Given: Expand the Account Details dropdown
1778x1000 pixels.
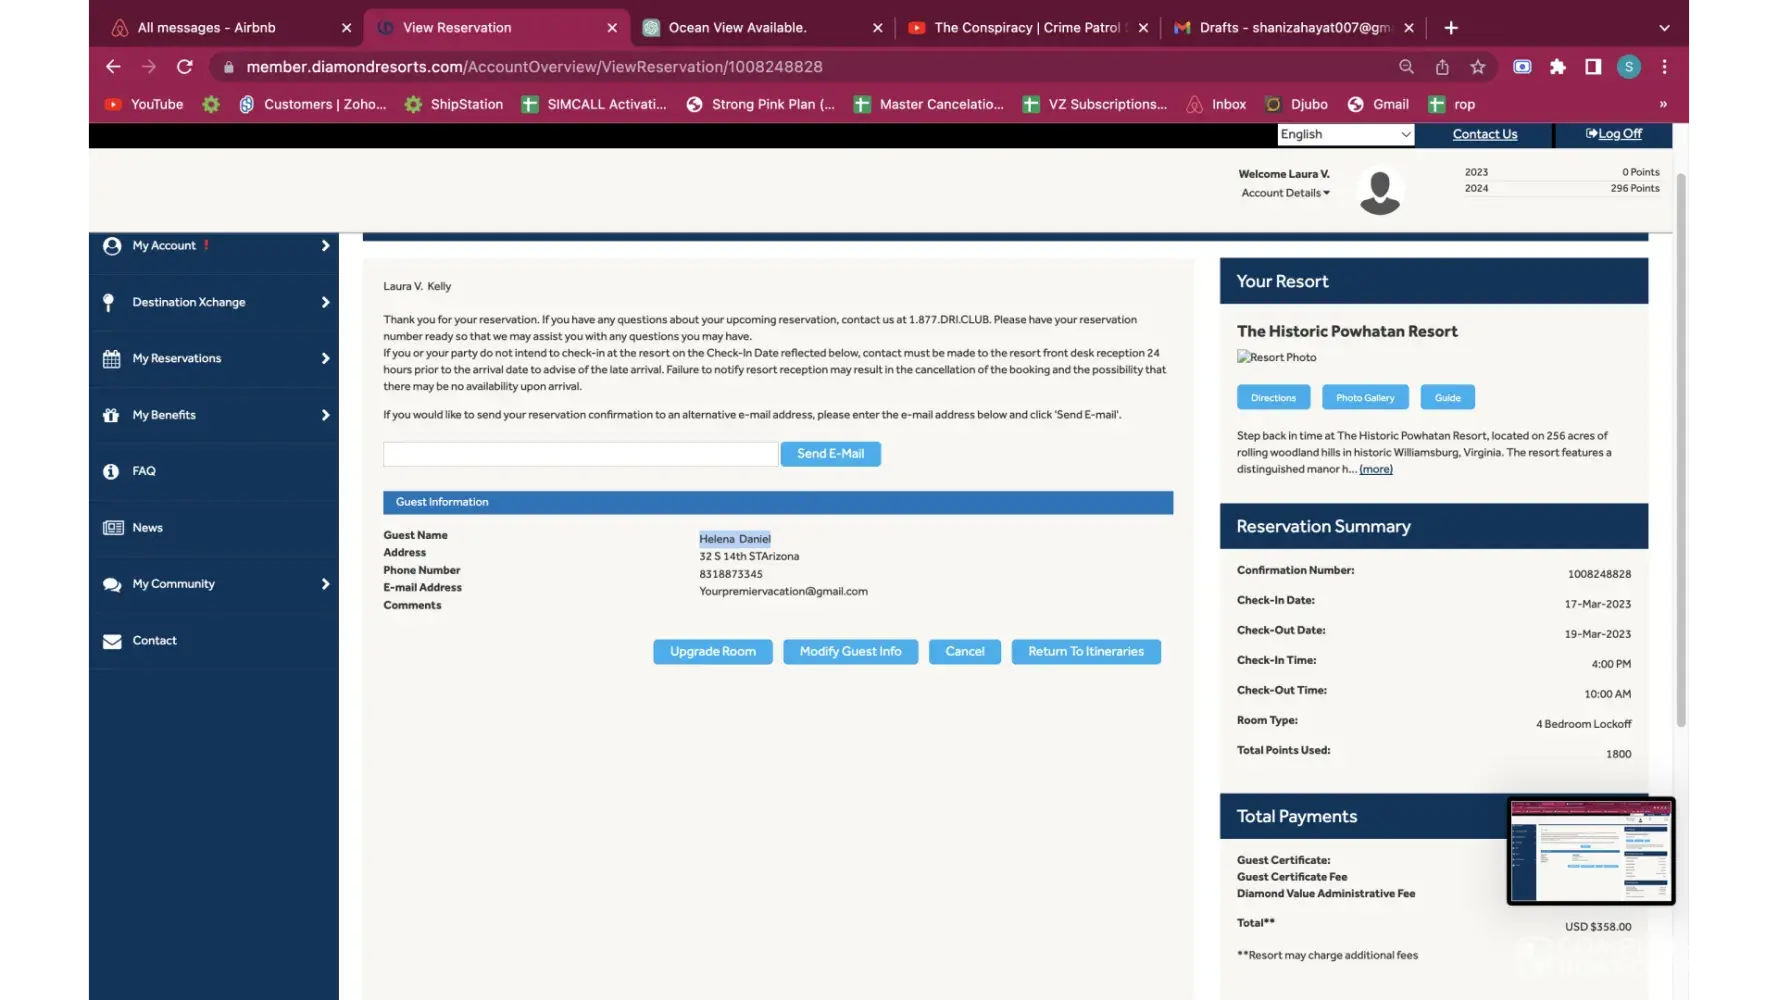Looking at the screenshot, I should click(x=1286, y=193).
